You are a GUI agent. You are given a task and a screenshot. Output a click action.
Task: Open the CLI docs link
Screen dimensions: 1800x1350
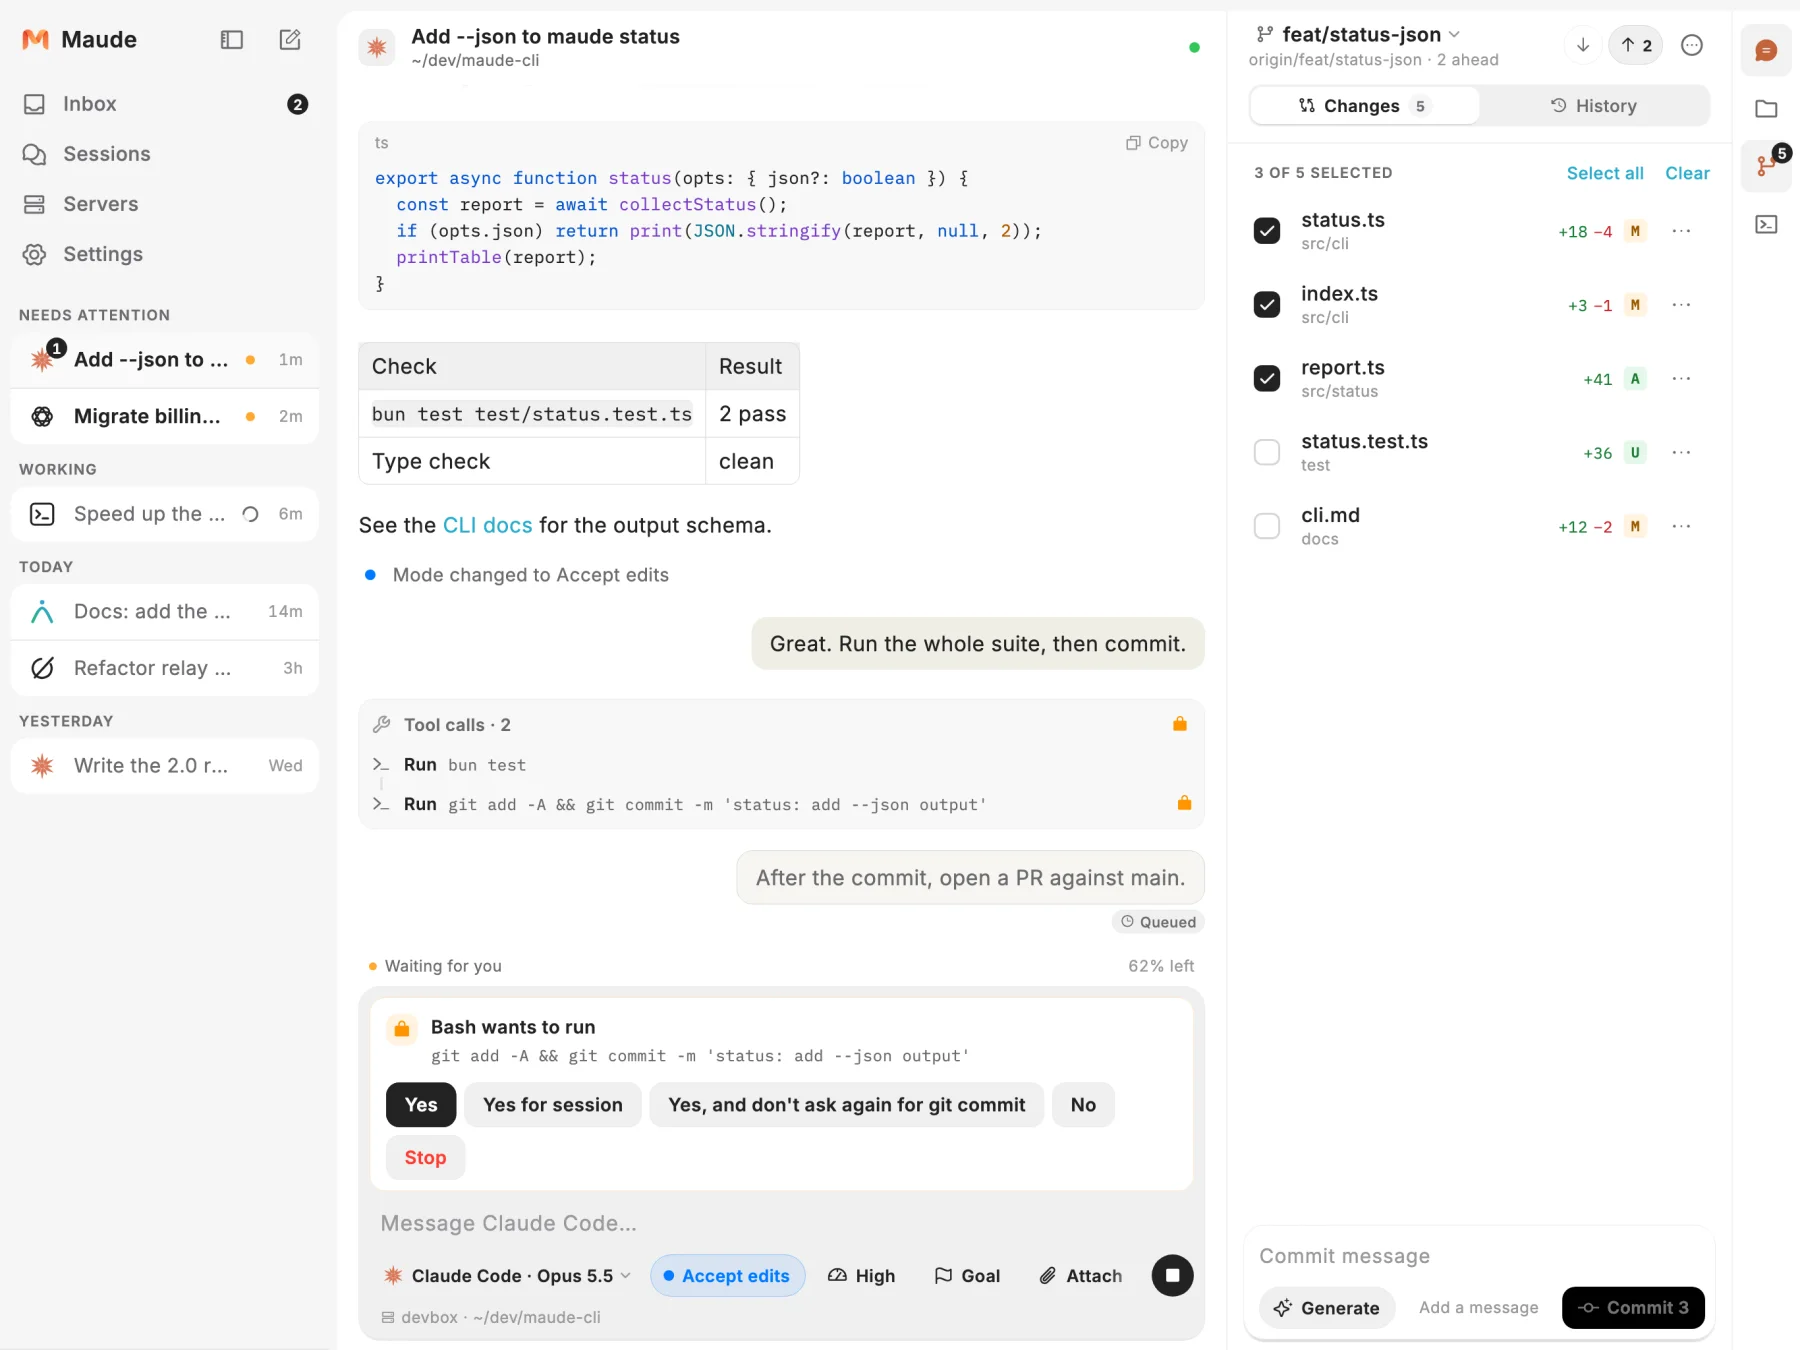pos(488,525)
